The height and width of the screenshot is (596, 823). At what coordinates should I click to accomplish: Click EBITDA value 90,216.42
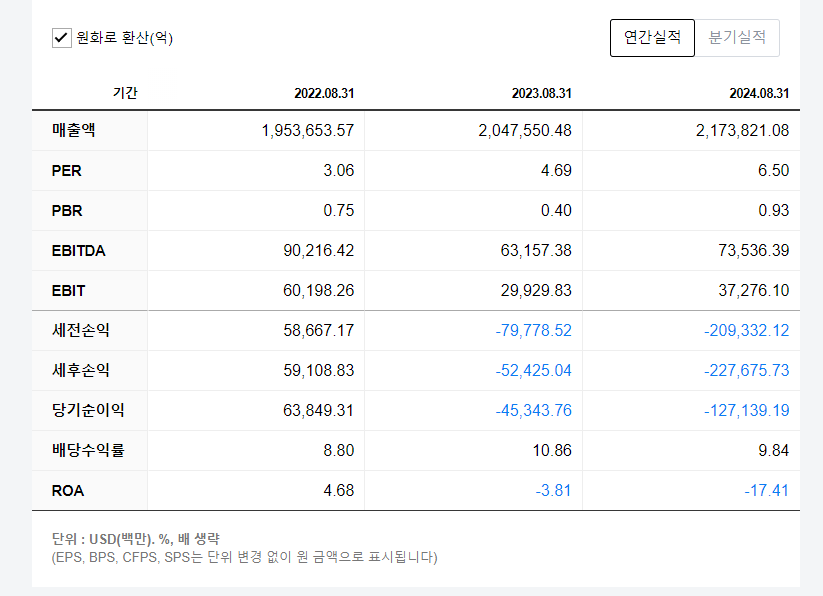coord(319,250)
